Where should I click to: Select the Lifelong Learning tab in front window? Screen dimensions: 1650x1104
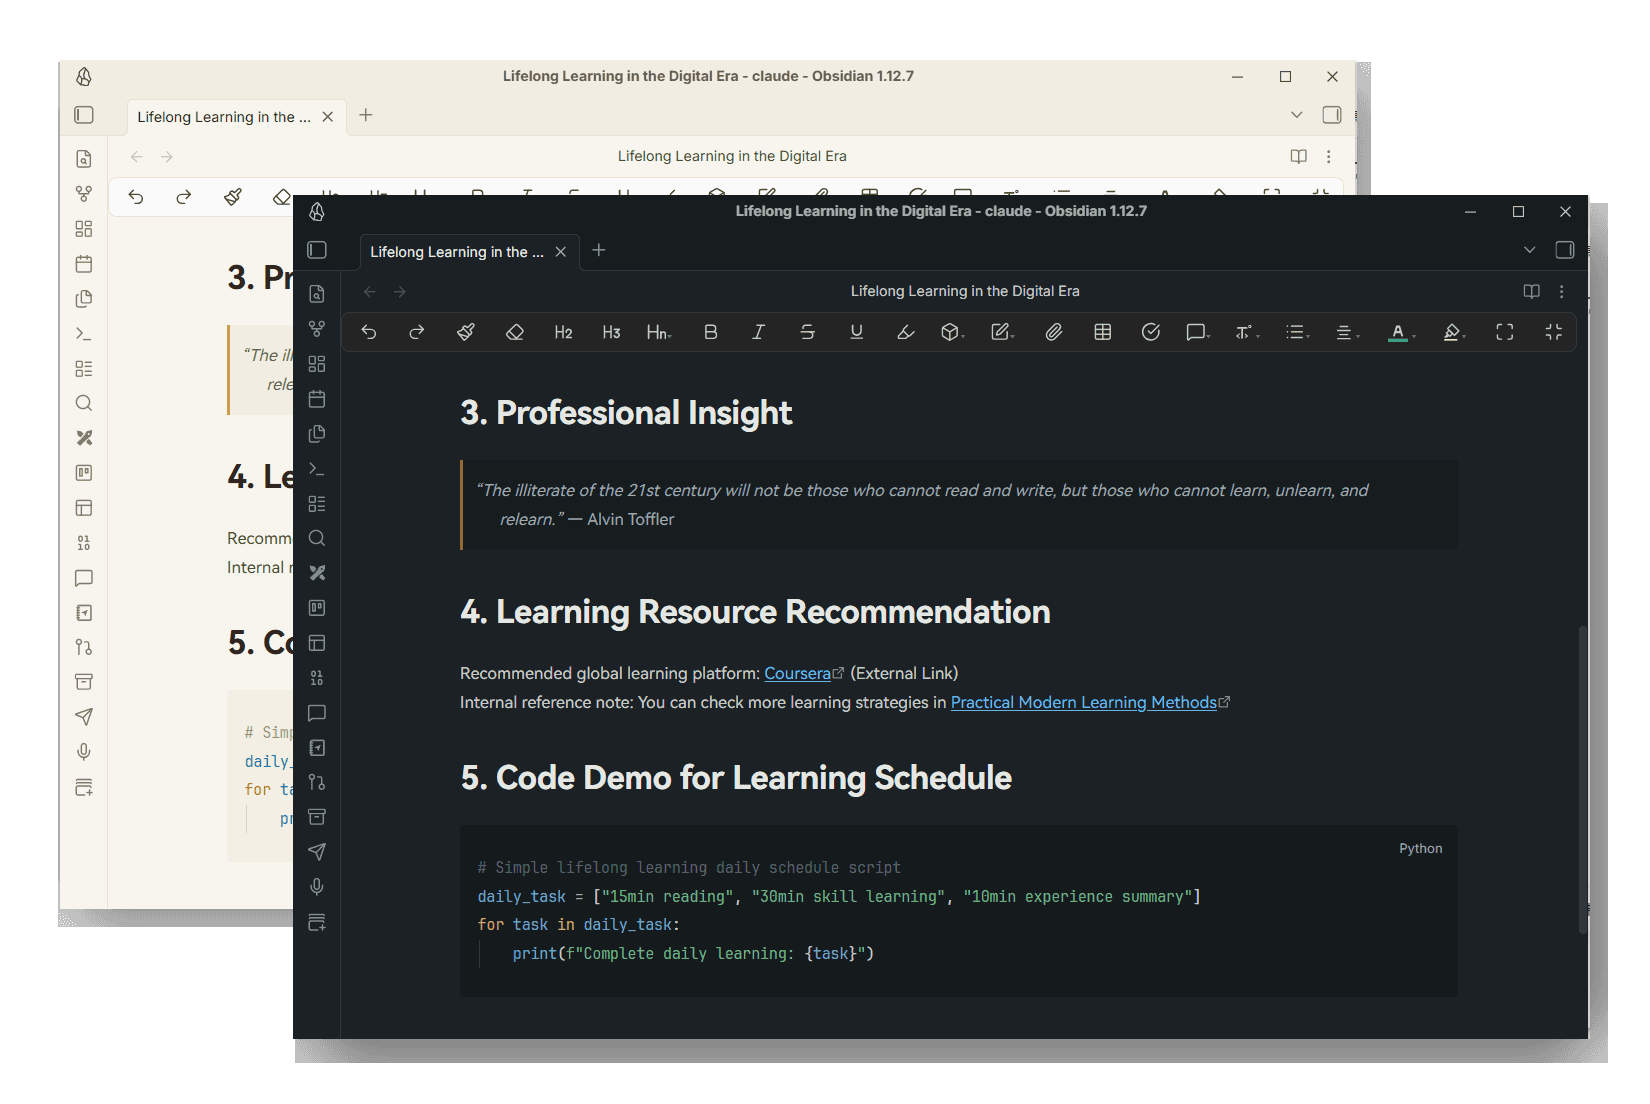click(457, 252)
